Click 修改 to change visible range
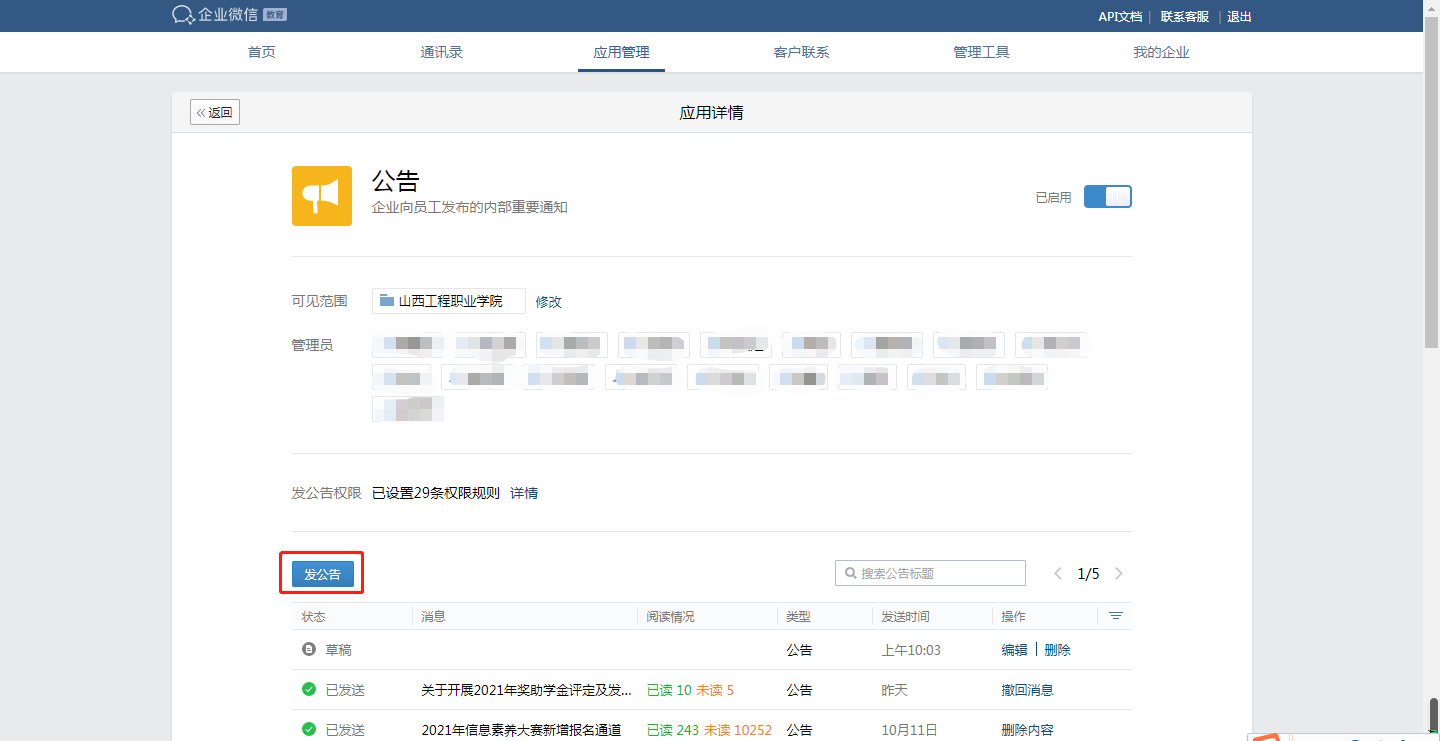Image resolution: width=1440 pixels, height=741 pixels. coord(549,302)
